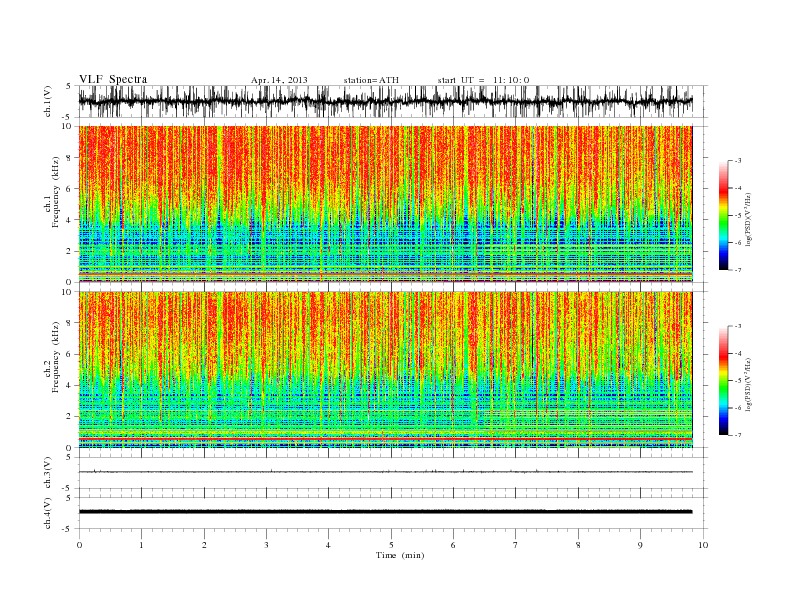Screen dimensions: 792x612
Task: Click the "start UT = 11:10:0" header text
Action: [x=483, y=80]
